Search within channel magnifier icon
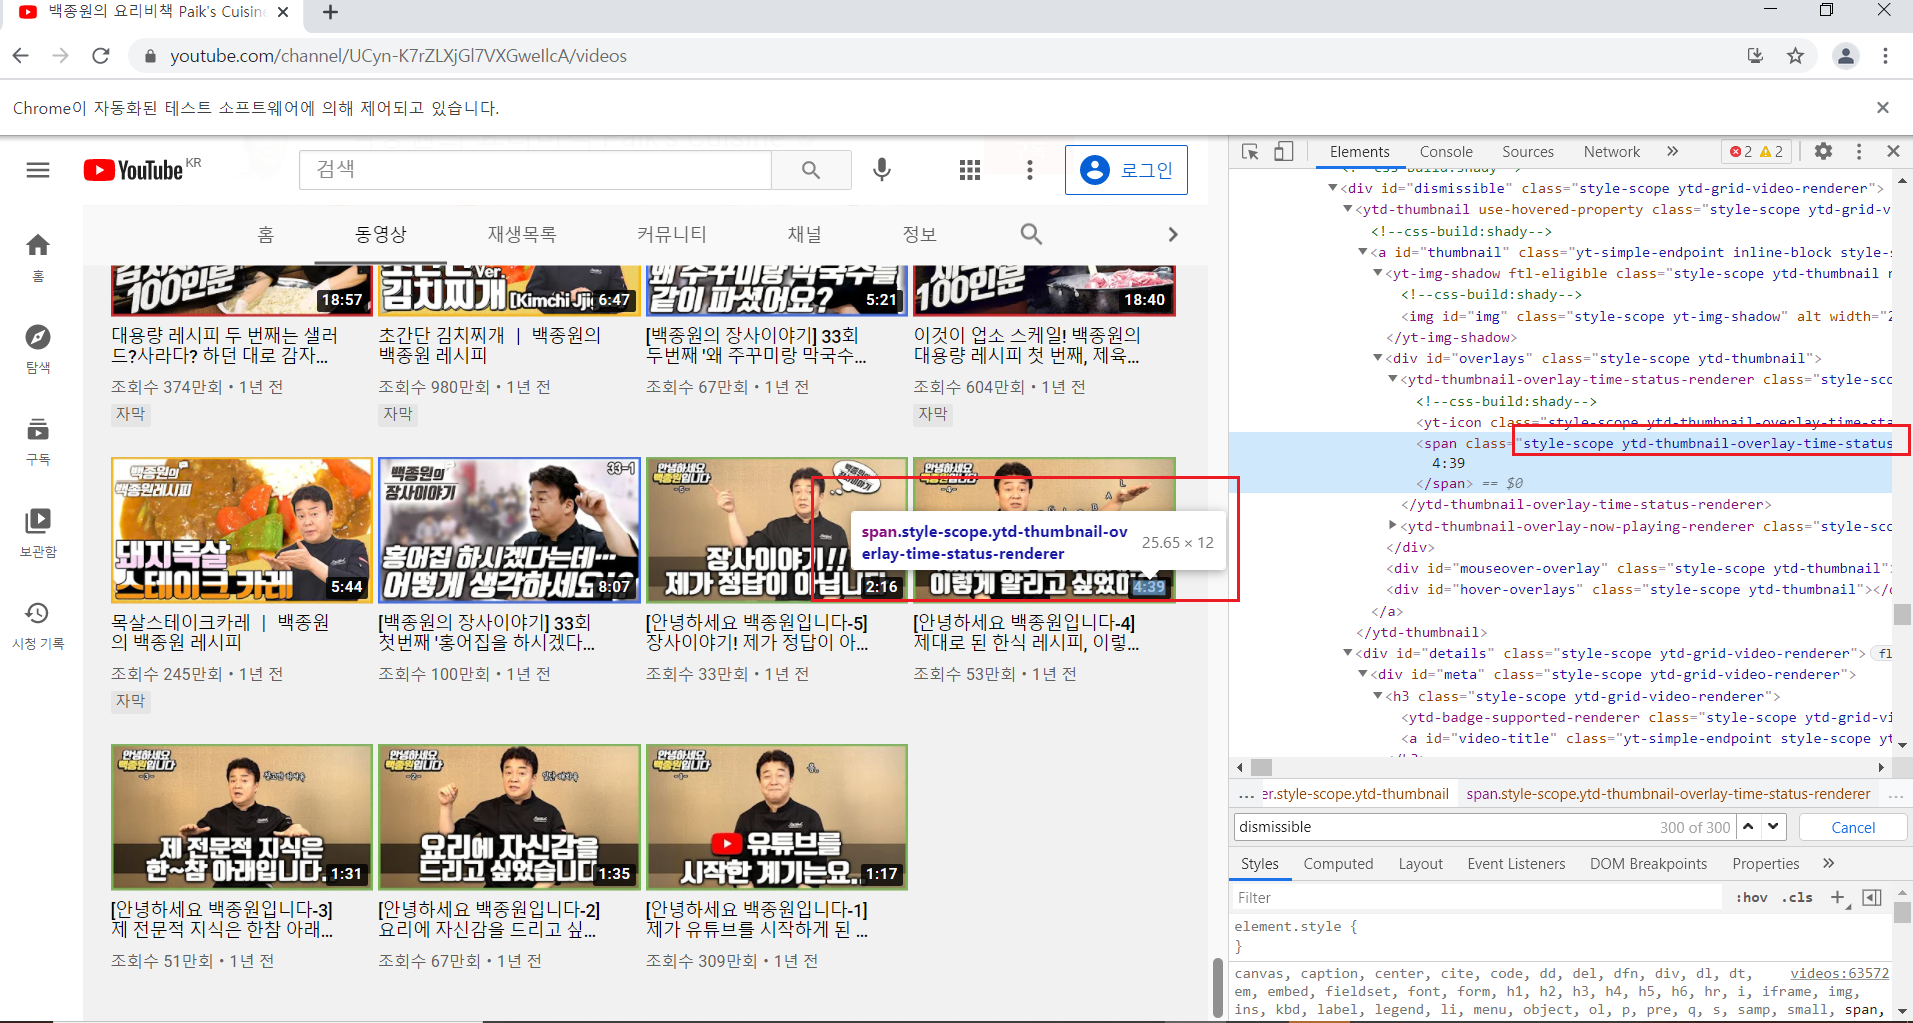1913x1023 pixels. click(1031, 234)
